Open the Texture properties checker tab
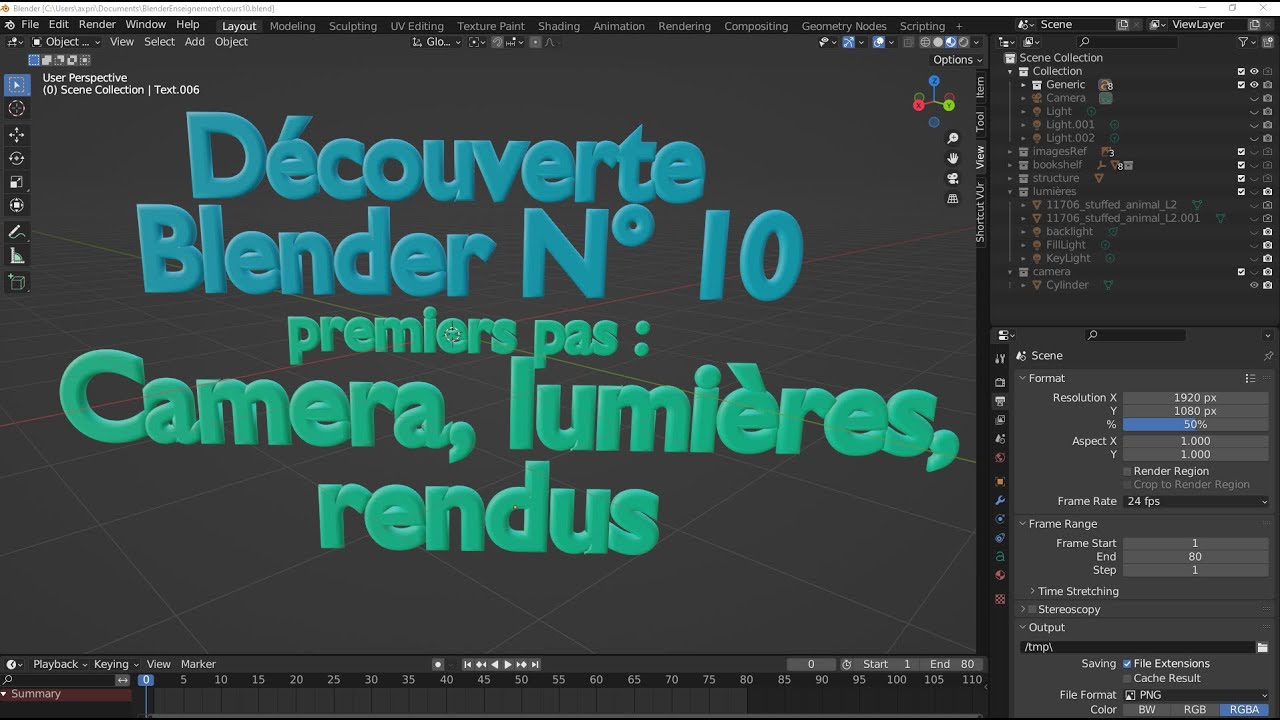 (1000, 599)
